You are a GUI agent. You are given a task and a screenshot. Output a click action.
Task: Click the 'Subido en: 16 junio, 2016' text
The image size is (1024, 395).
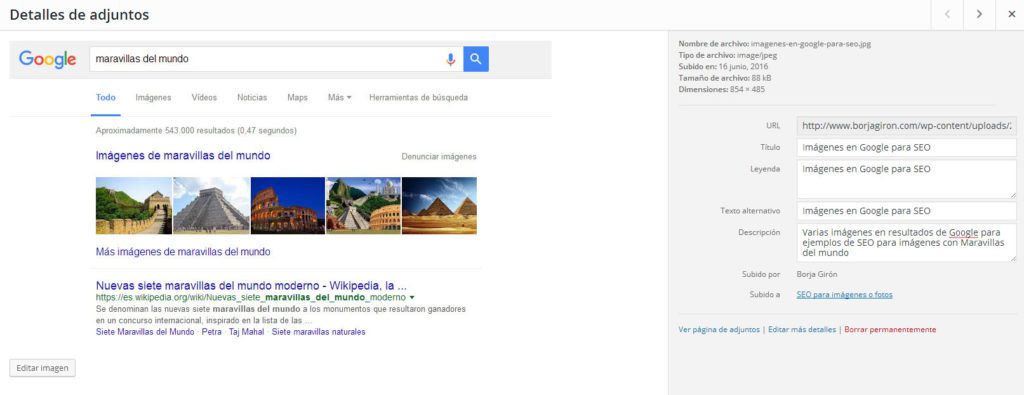[723, 67]
